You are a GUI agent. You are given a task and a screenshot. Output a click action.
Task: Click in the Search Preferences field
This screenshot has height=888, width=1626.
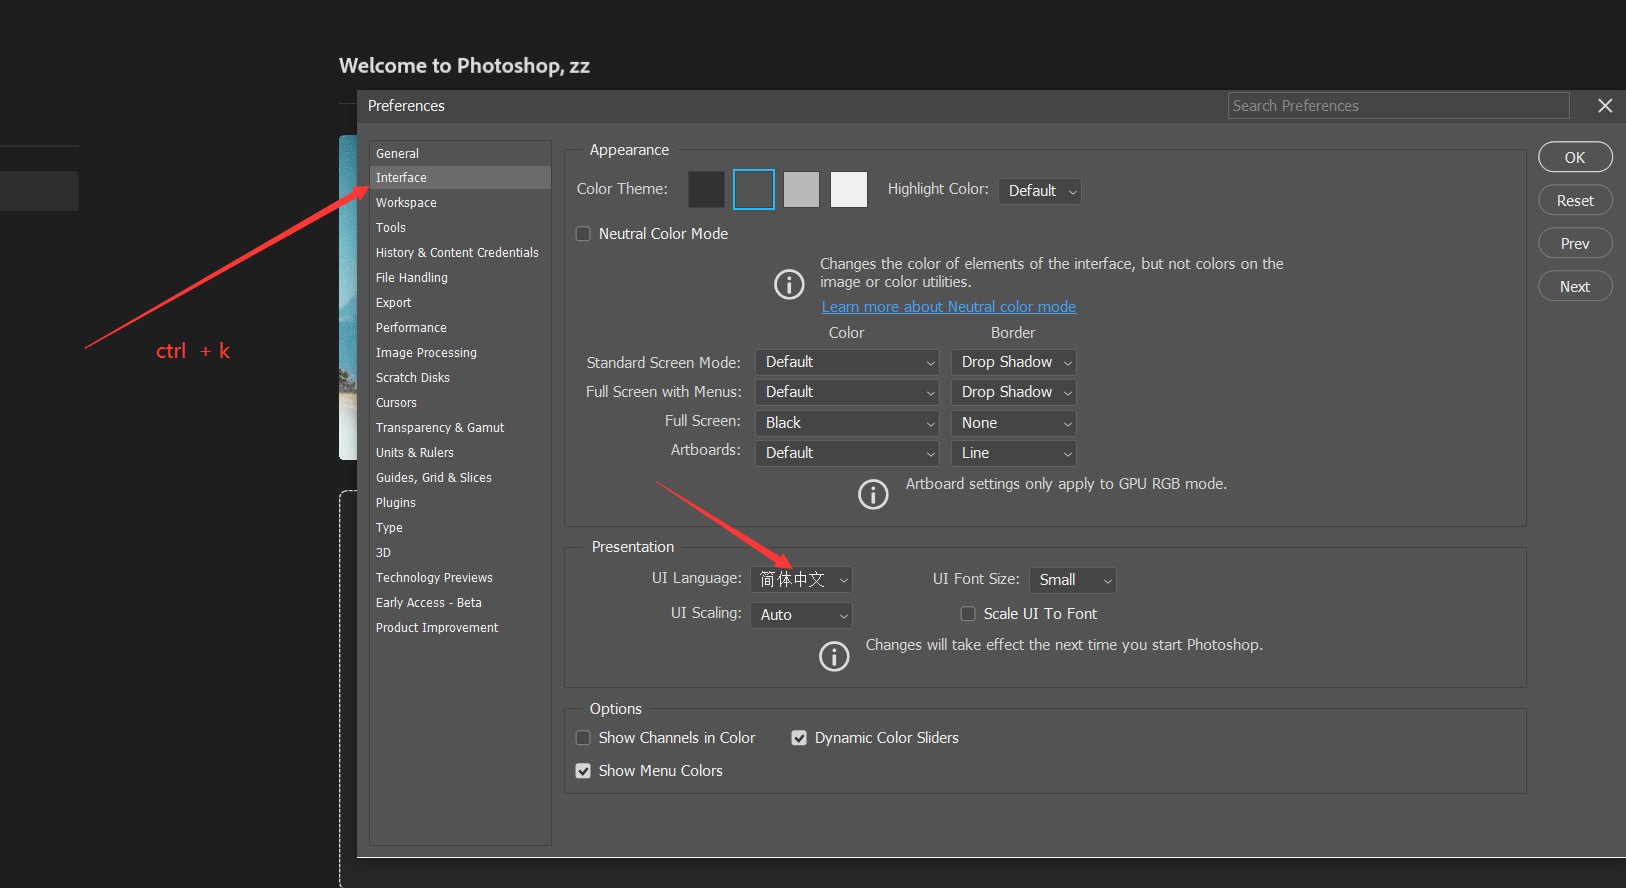1397,106
